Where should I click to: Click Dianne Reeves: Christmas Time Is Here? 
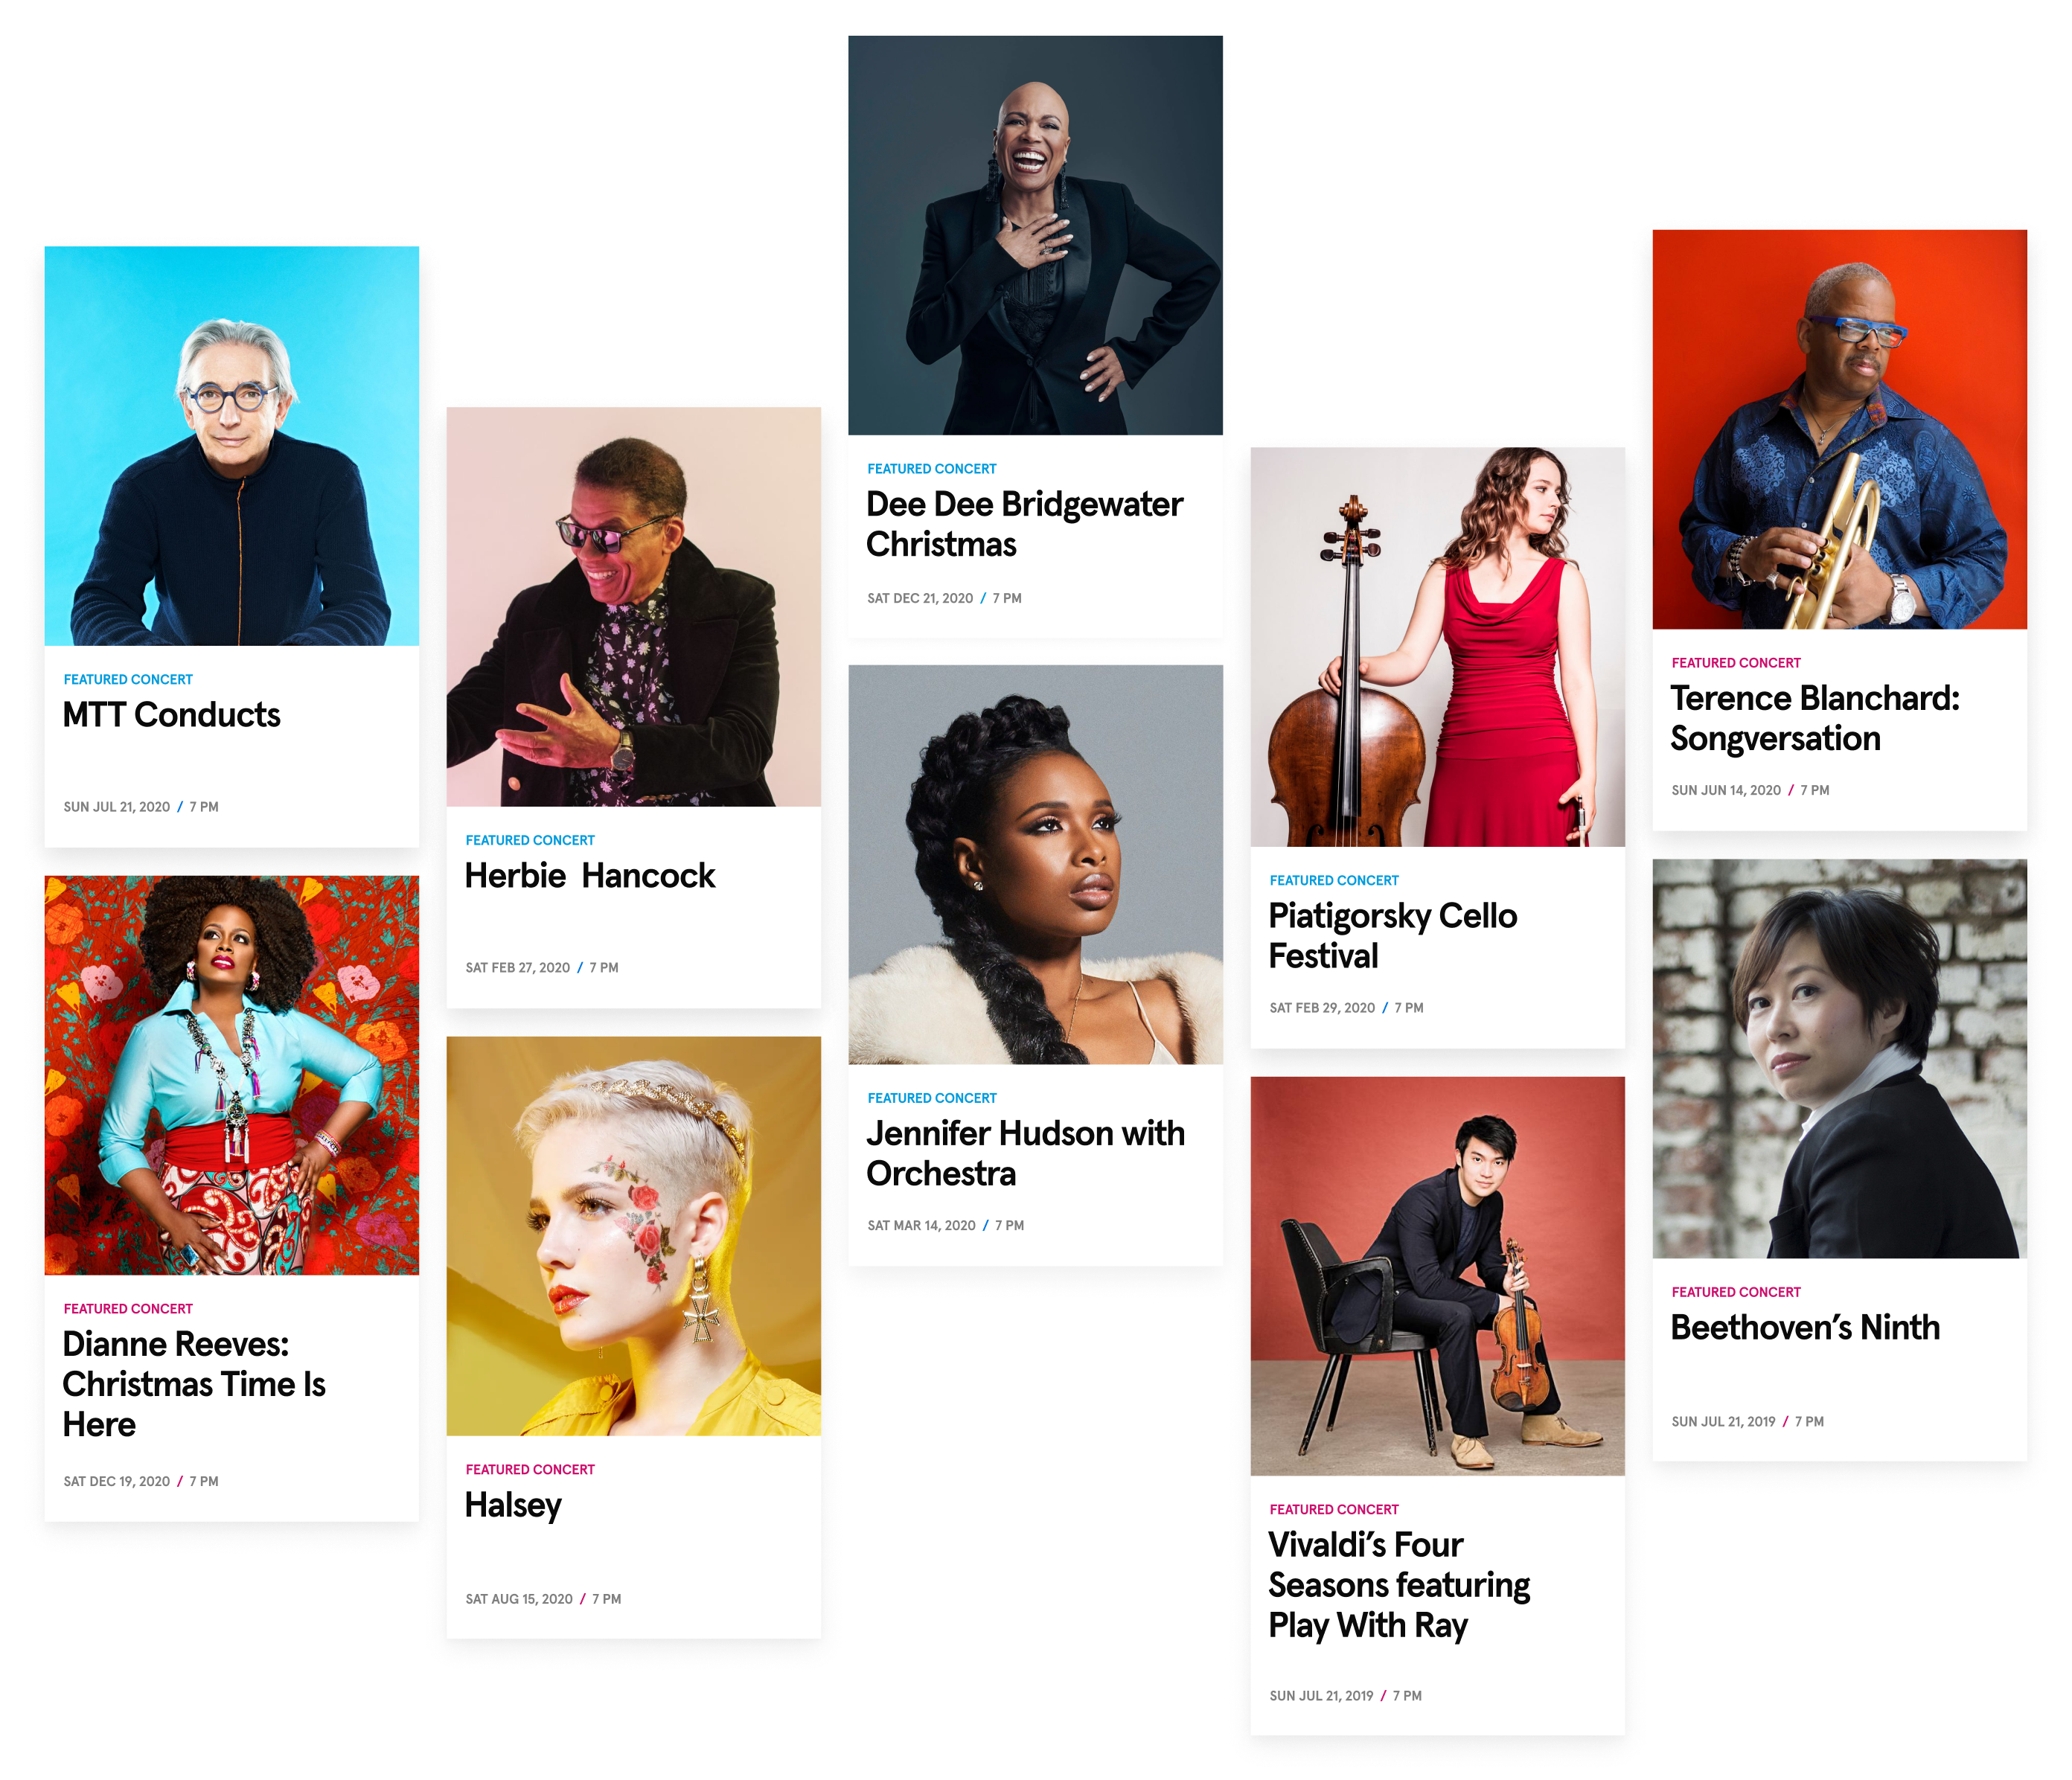[194, 1384]
